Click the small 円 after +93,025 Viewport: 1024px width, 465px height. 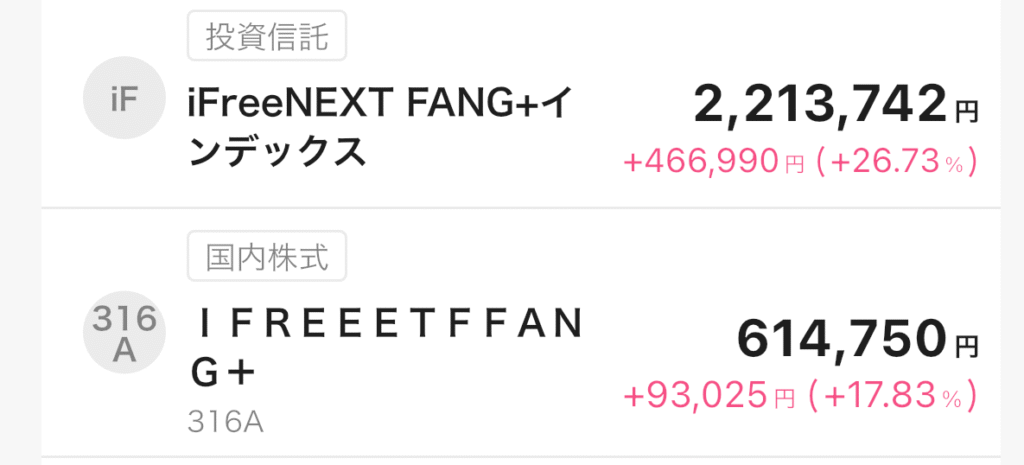tap(785, 399)
